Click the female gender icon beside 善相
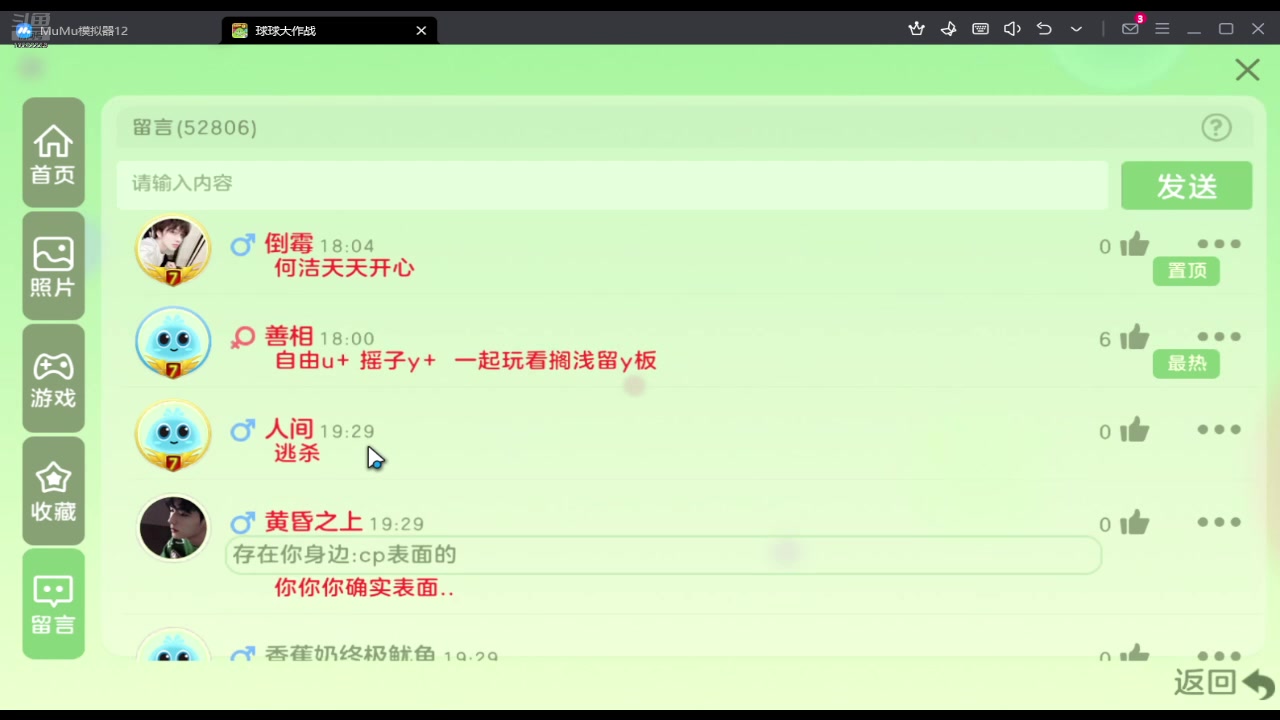The height and width of the screenshot is (720, 1280). point(242,338)
